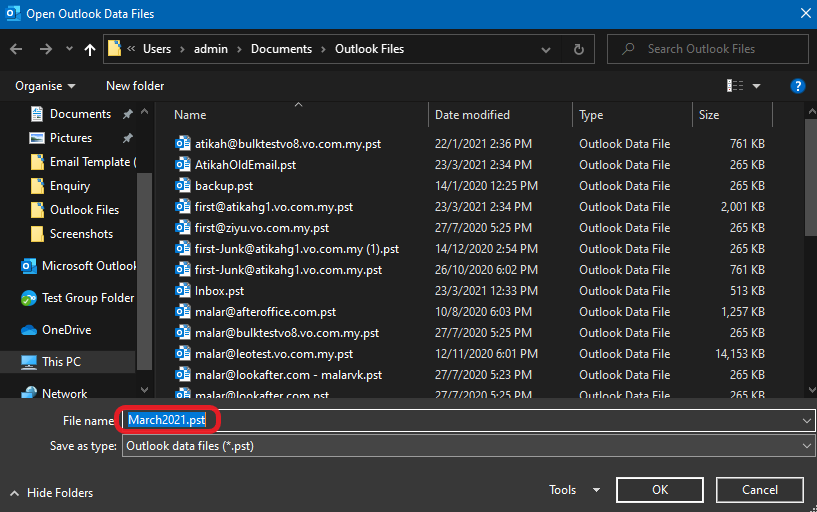Open the Organise menu
The height and width of the screenshot is (512, 817).
tap(45, 86)
